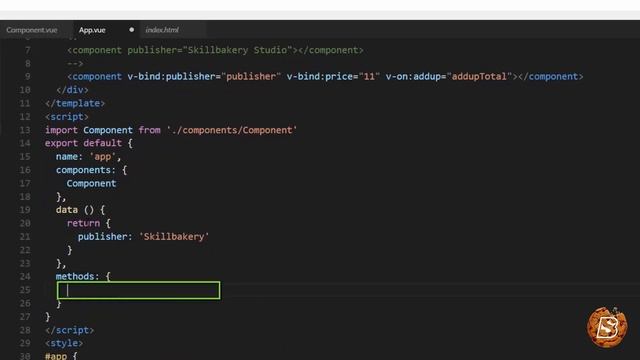Image resolution: width=640 pixels, height=360 pixels.
Task: Click the 'addupTotal' attribute value
Action: (479, 76)
